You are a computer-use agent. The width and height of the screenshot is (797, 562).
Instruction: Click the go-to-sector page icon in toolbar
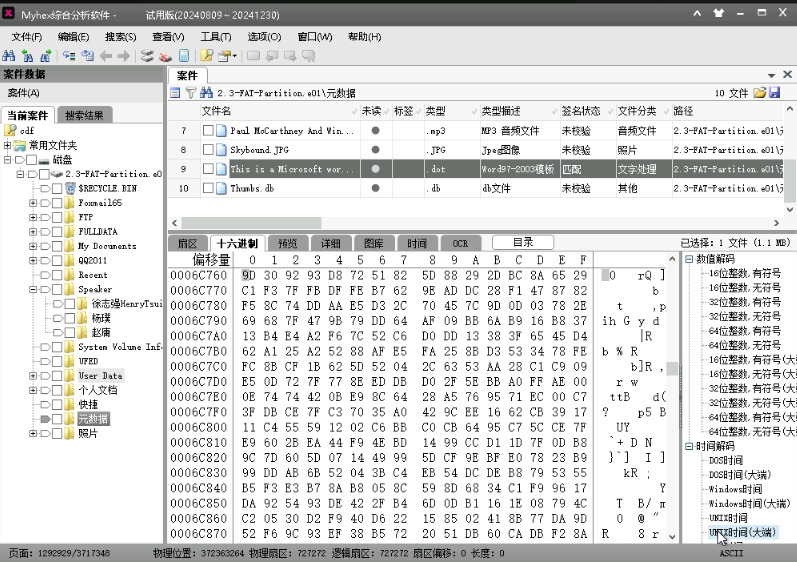click(87, 56)
